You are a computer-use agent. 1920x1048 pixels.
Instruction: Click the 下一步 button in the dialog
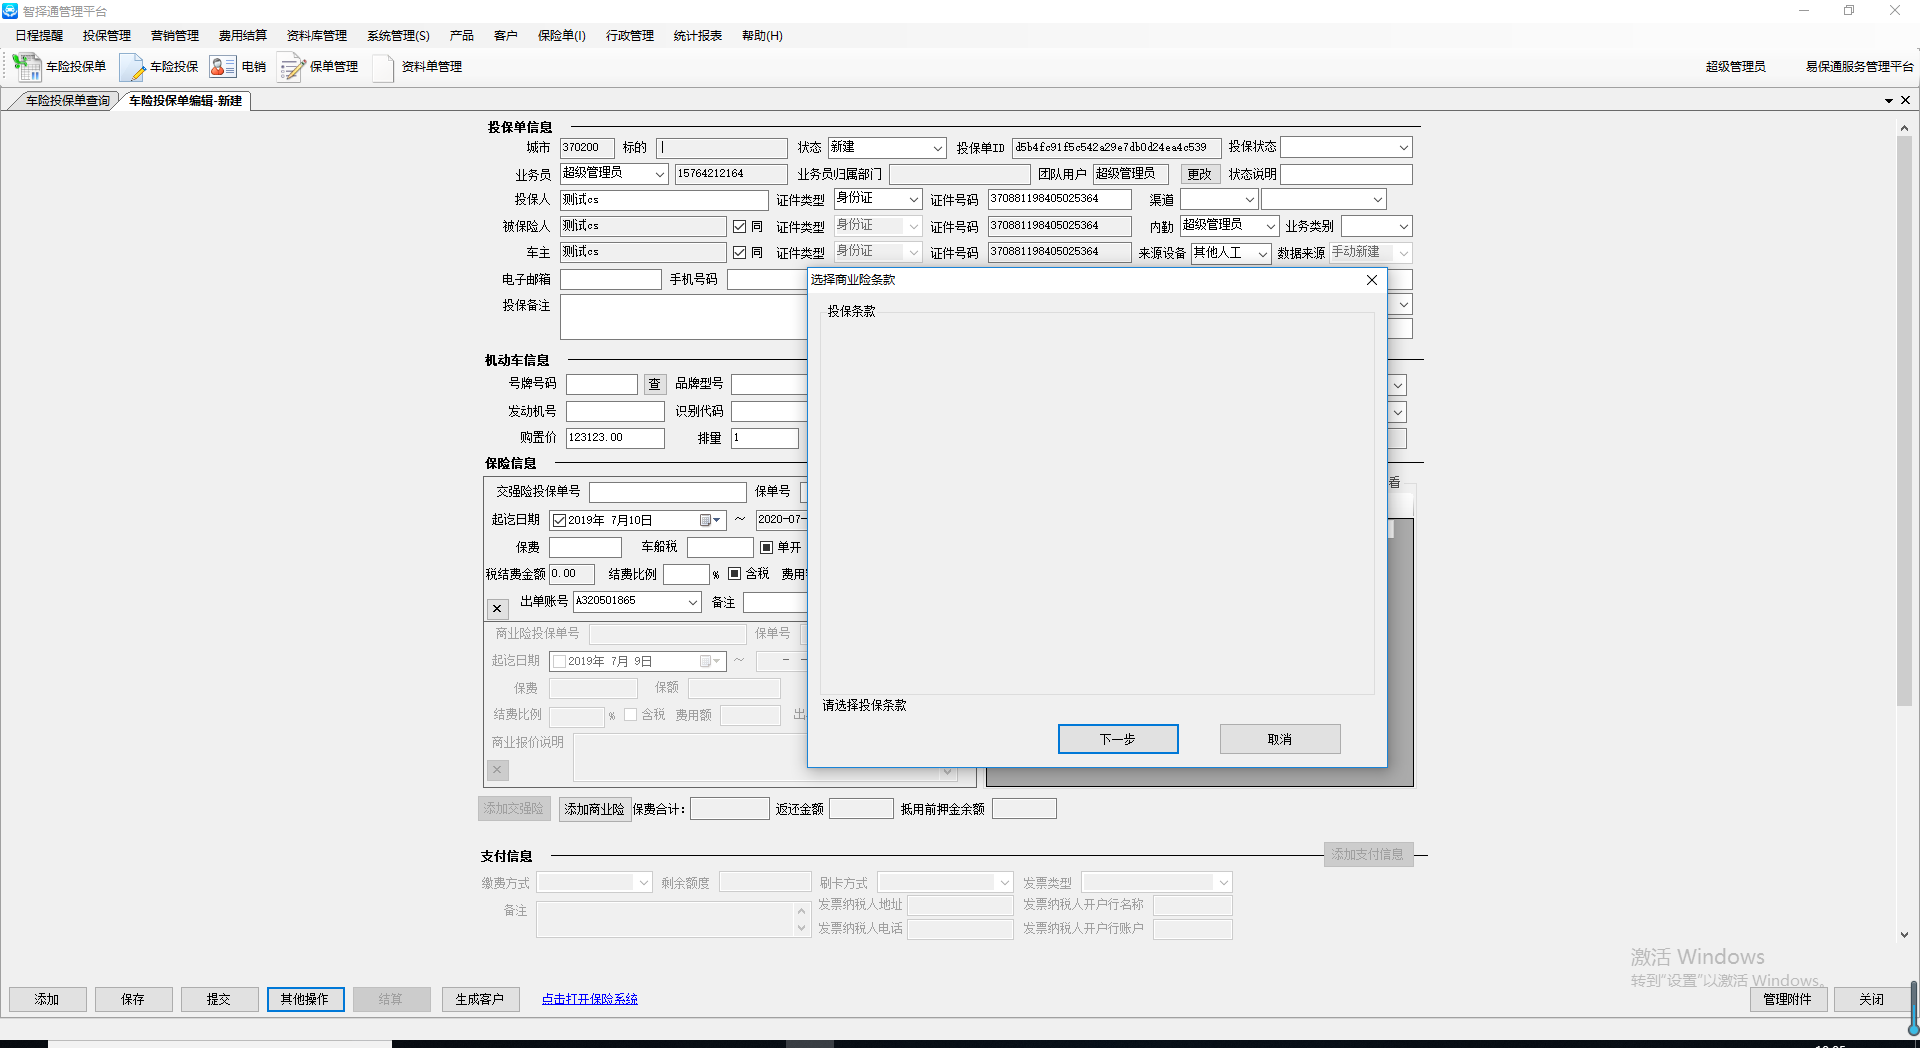pyautogui.click(x=1117, y=739)
